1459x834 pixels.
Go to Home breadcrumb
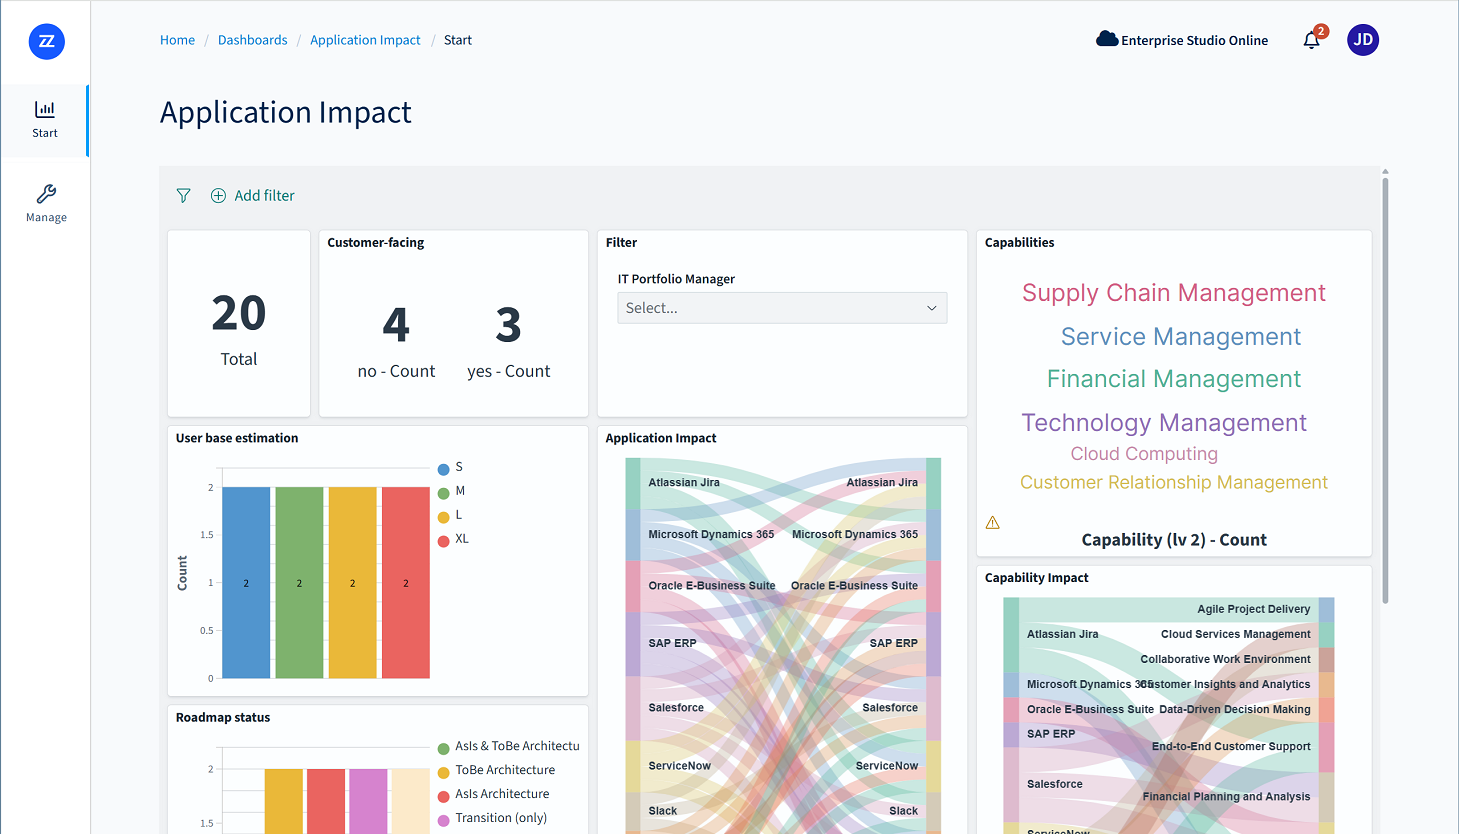[177, 40]
